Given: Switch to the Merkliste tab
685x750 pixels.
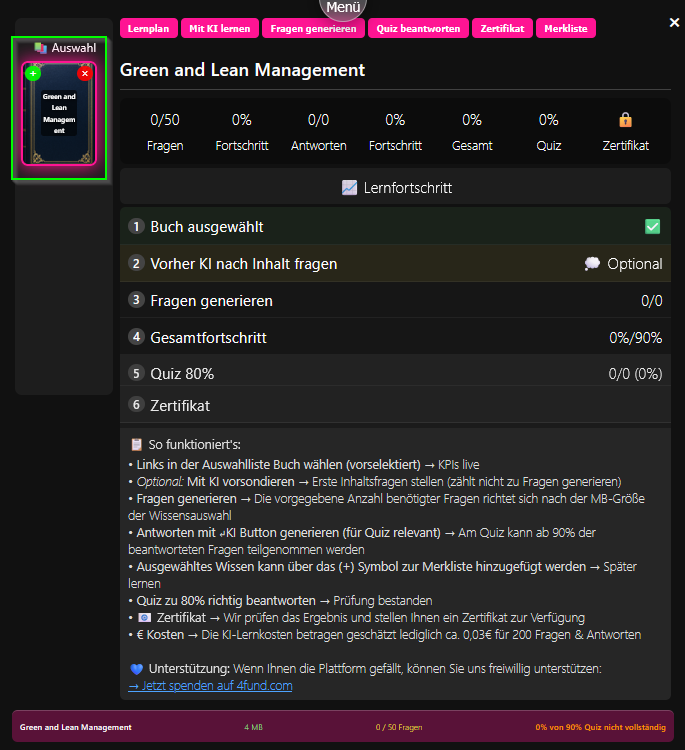Looking at the screenshot, I should 566,28.
